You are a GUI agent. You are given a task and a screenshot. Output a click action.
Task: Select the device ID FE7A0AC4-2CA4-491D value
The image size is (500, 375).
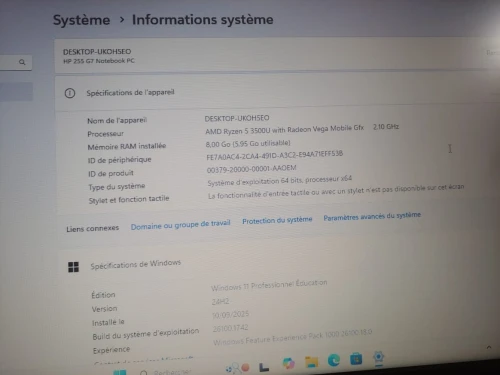[x=274, y=155]
